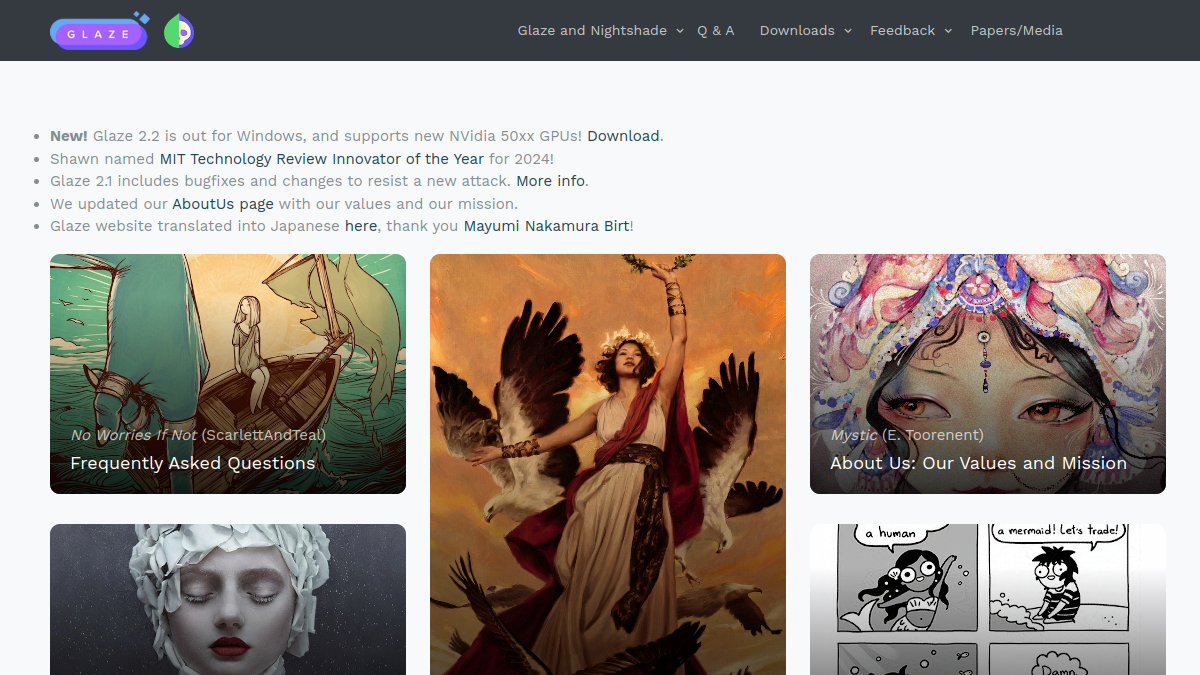Expand the Feedback menu chevron
The image size is (1200, 675).
point(948,31)
